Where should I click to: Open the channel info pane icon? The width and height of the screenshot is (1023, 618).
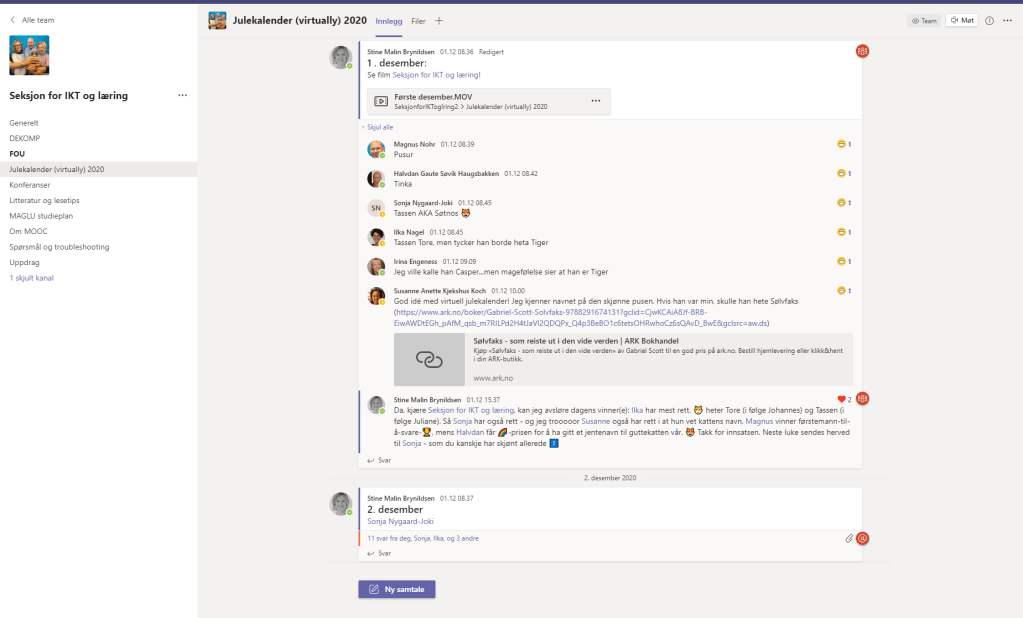[x=989, y=20]
